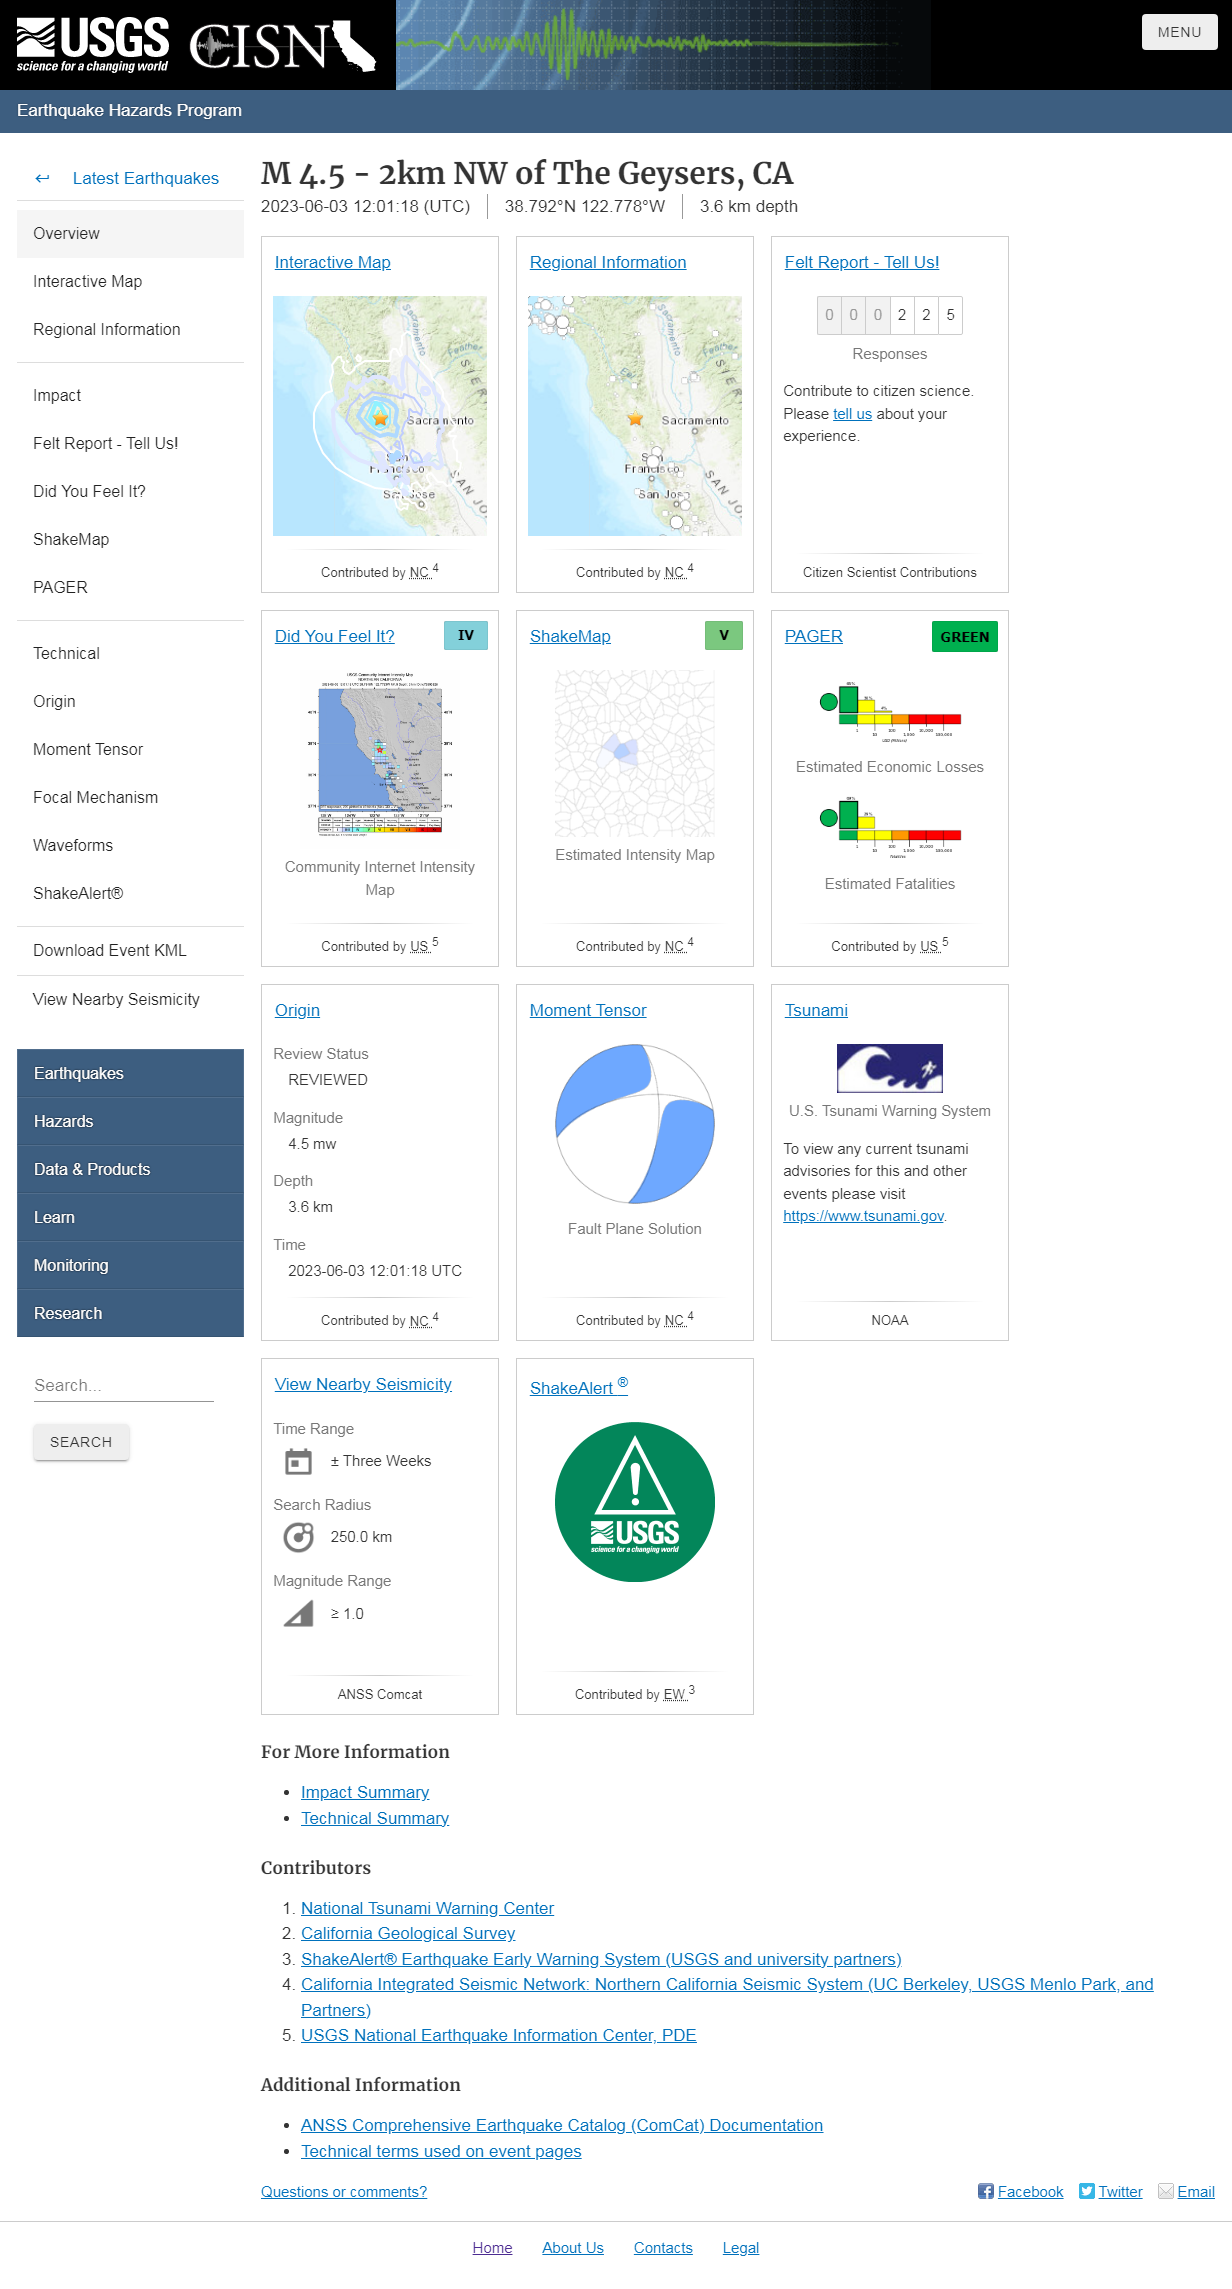Screen dimensions: 1232x2289
Task: Click the magnitude range triangle icon
Action: [x=298, y=1613]
